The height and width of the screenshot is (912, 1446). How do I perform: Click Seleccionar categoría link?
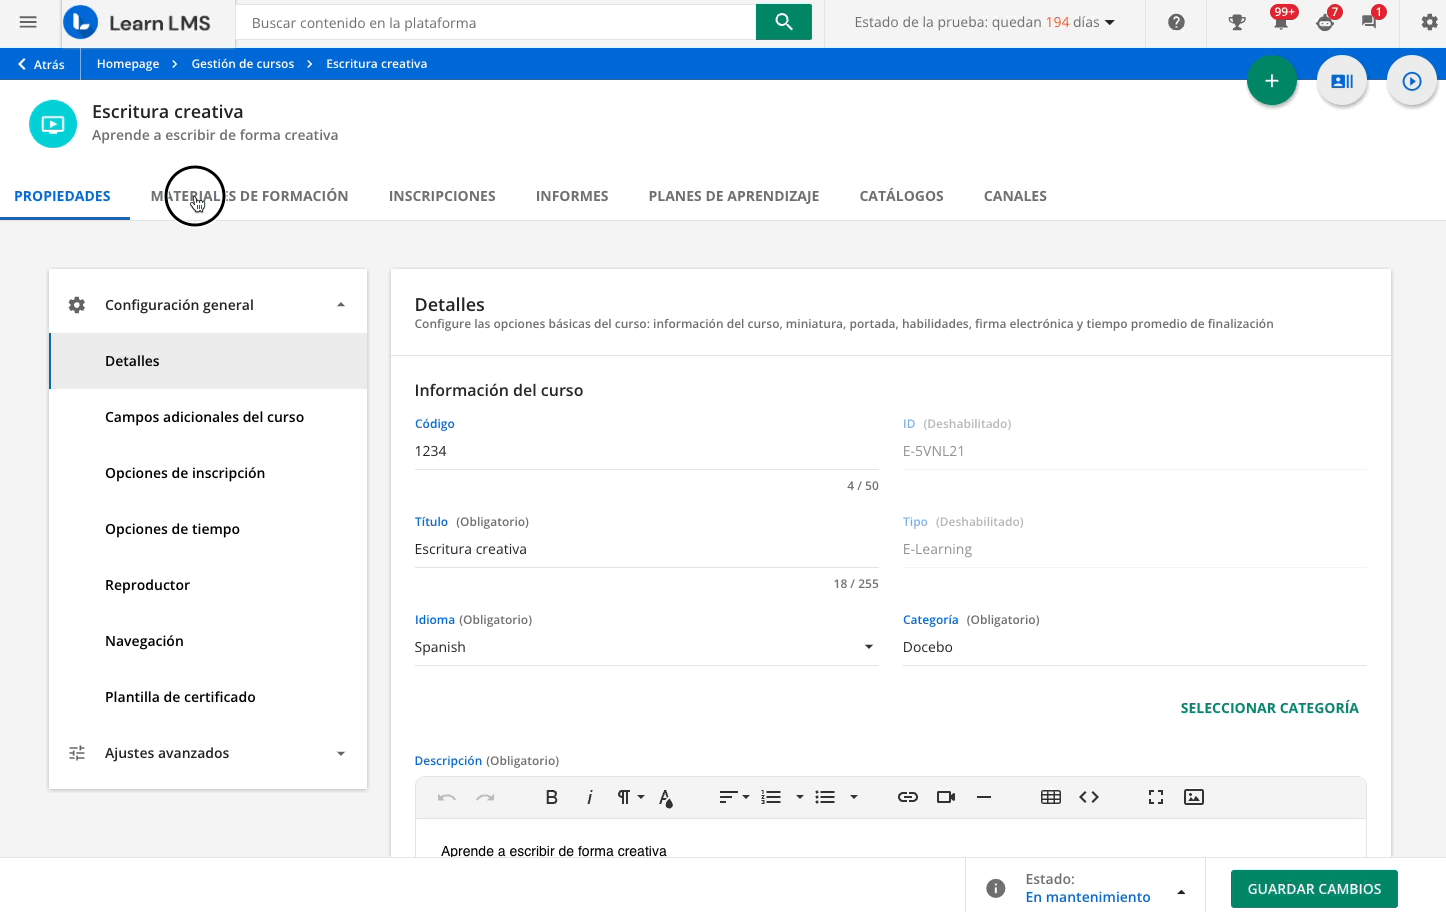point(1269,708)
